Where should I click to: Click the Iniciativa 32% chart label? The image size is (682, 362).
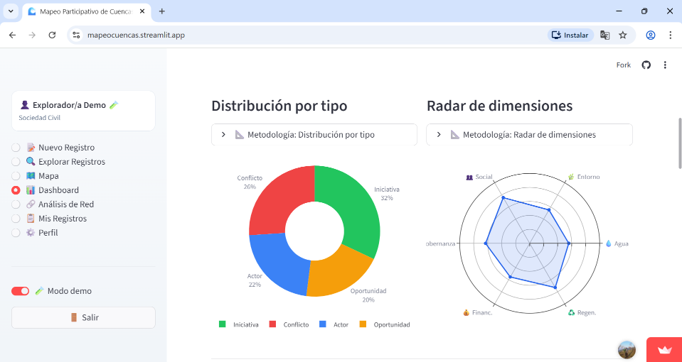(387, 194)
